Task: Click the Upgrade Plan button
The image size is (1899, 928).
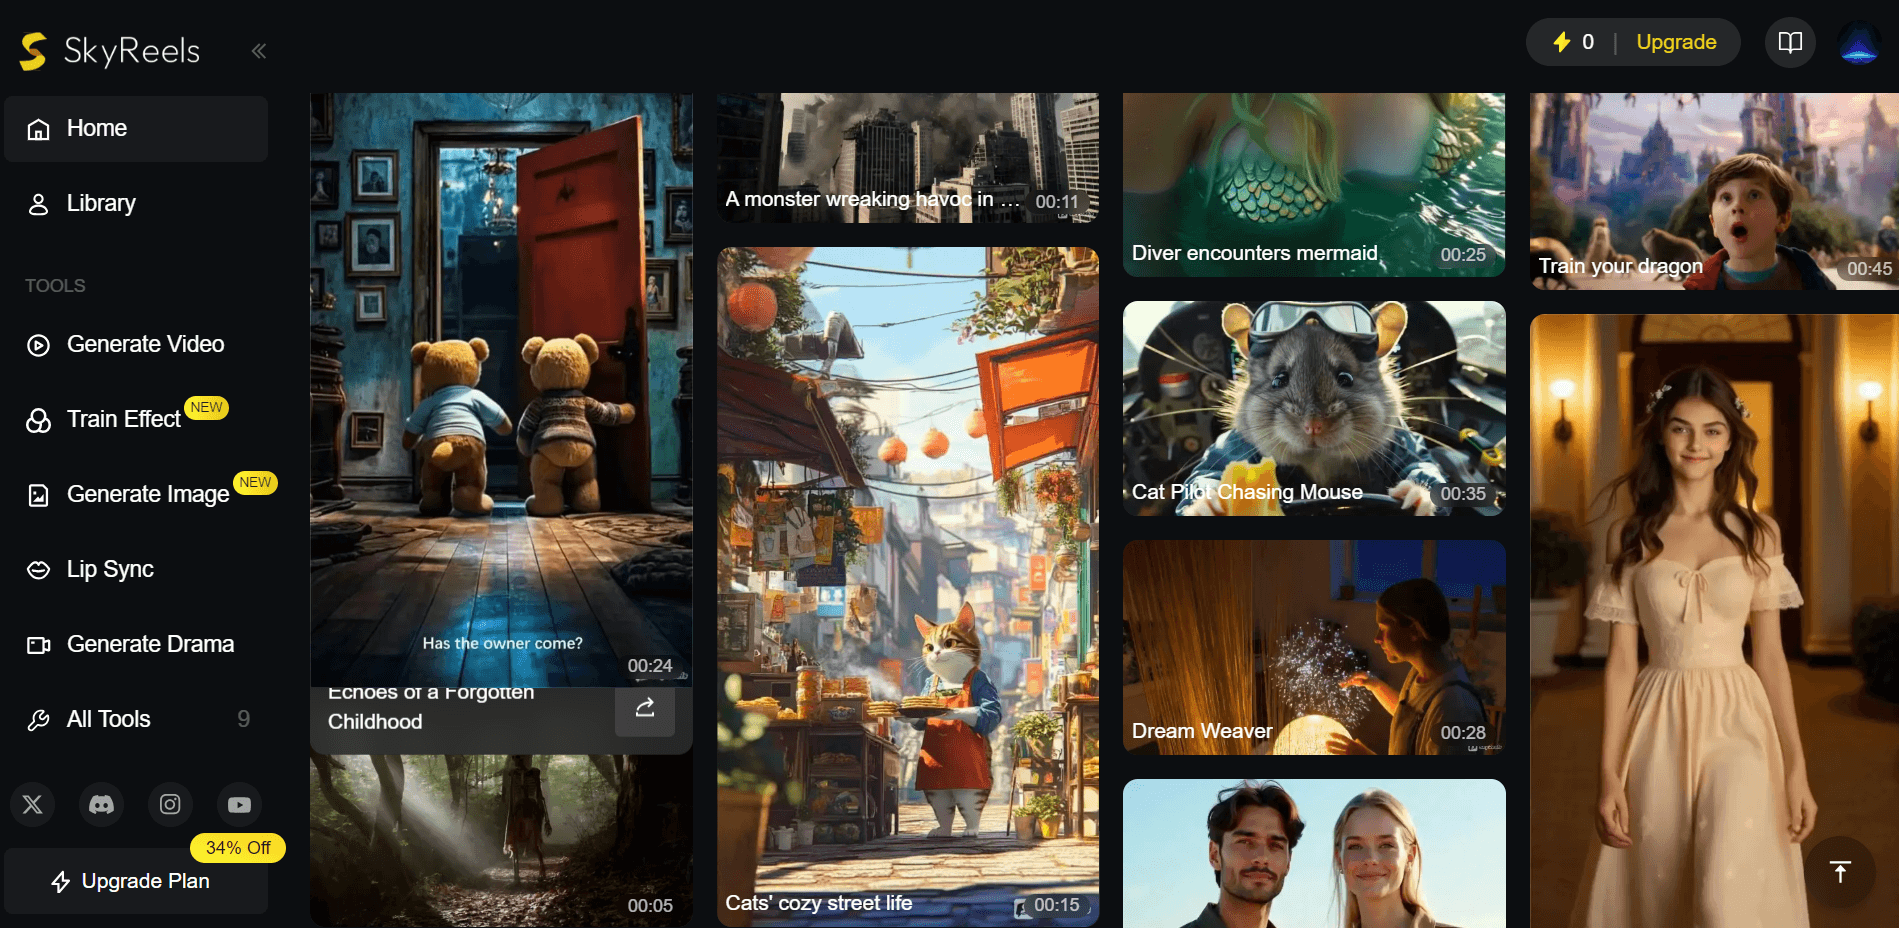Action: point(136,881)
